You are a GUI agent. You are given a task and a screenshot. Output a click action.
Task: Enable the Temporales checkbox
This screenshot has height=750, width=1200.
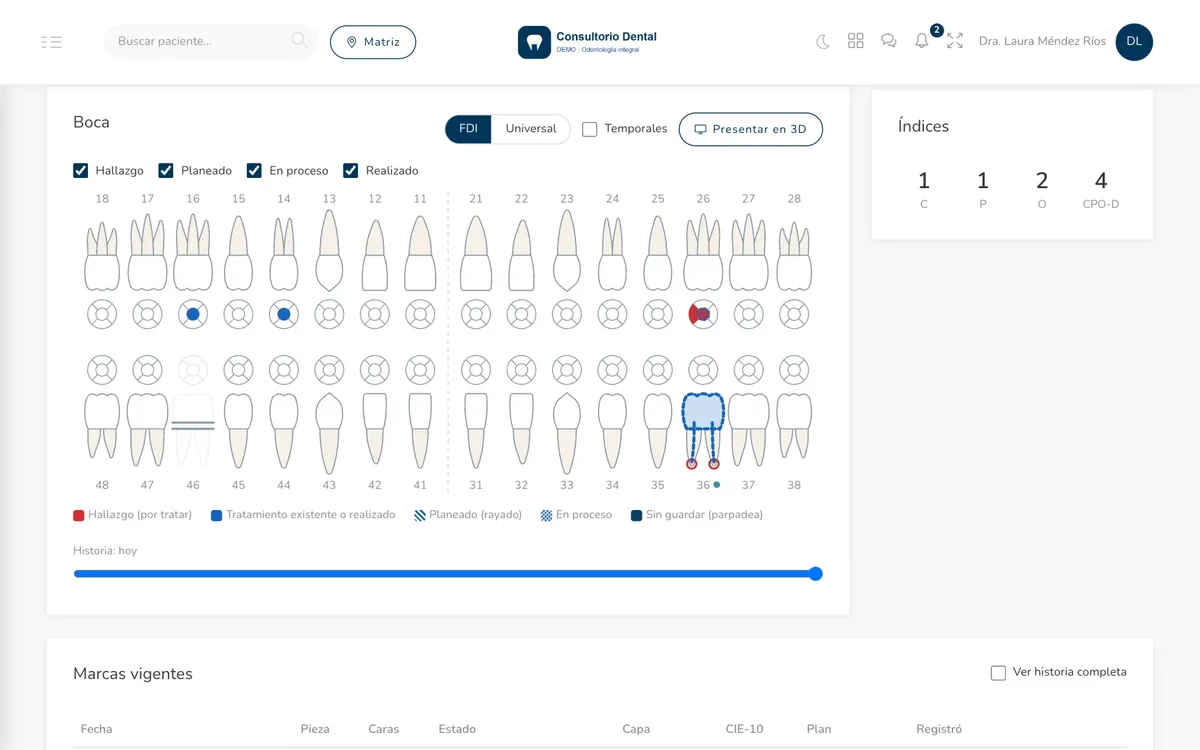pos(590,129)
